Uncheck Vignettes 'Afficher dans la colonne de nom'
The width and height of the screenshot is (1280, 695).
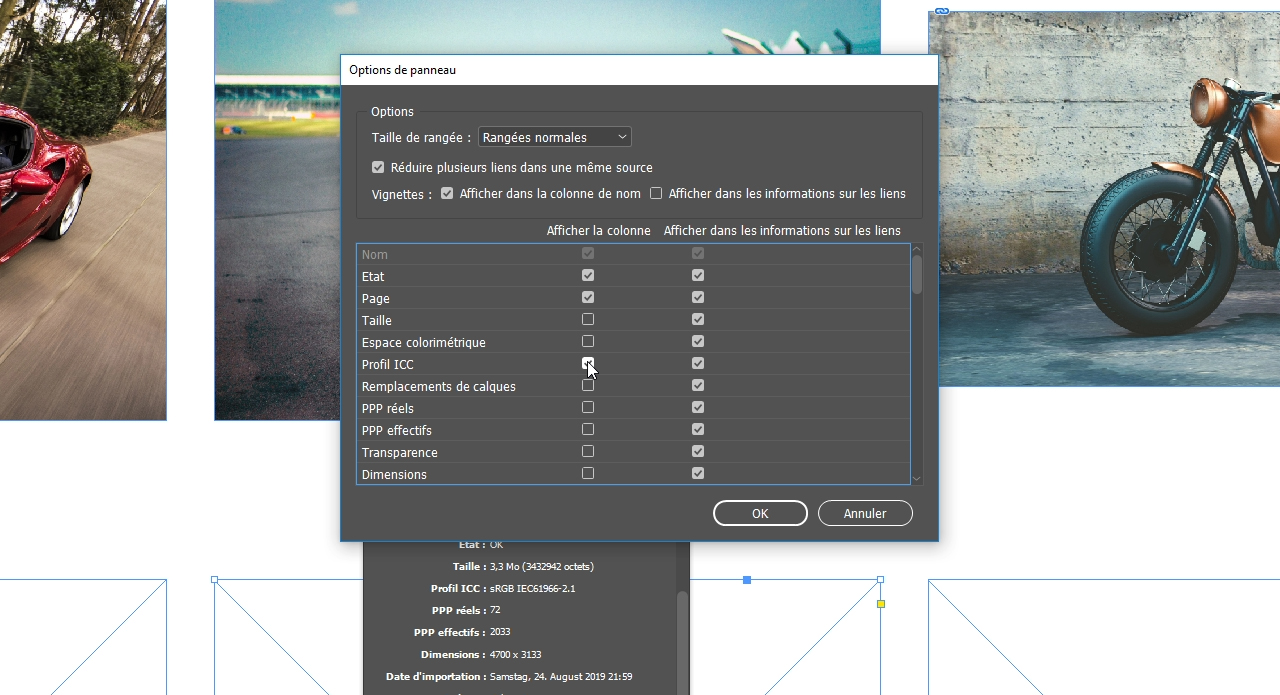point(447,194)
